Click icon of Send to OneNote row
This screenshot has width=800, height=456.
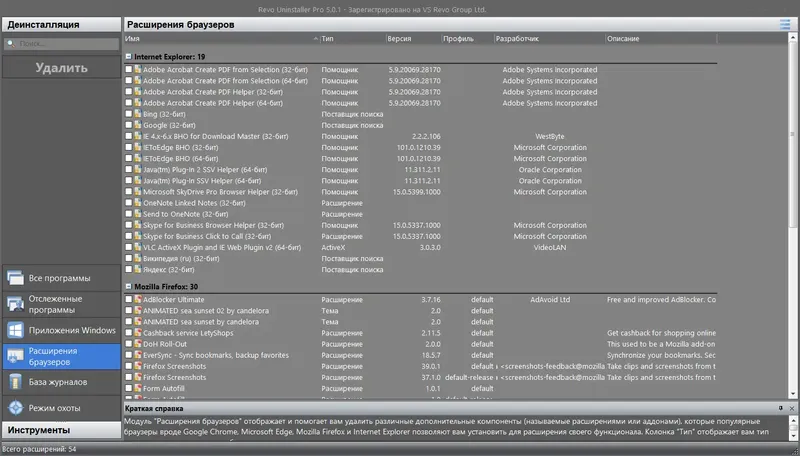pyautogui.click(x=138, y=214)
